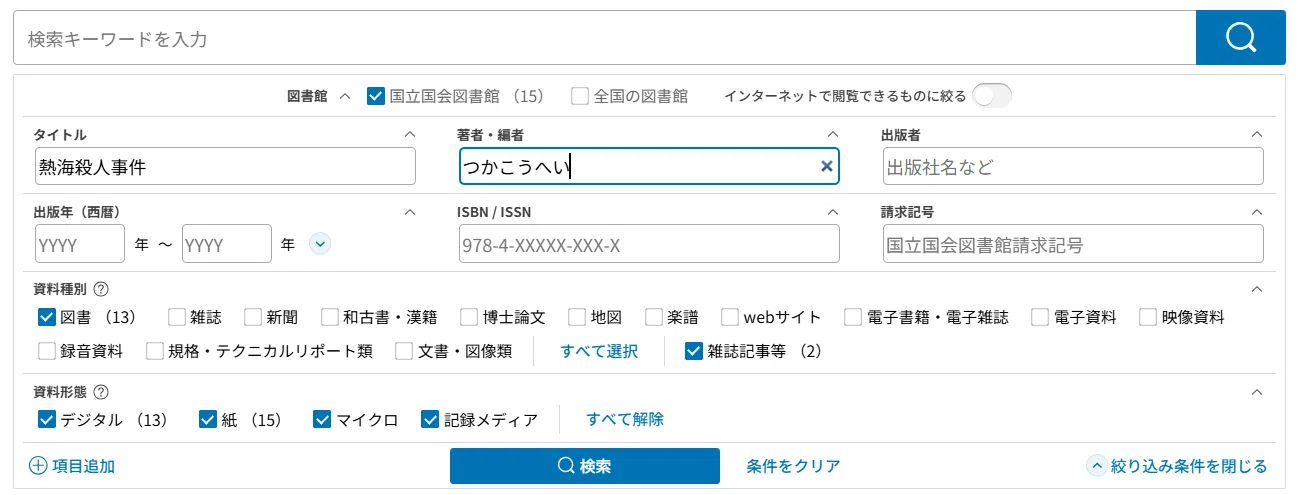Check 電子資料 checkbox
1309x495 pixels.
(1040, 317)
